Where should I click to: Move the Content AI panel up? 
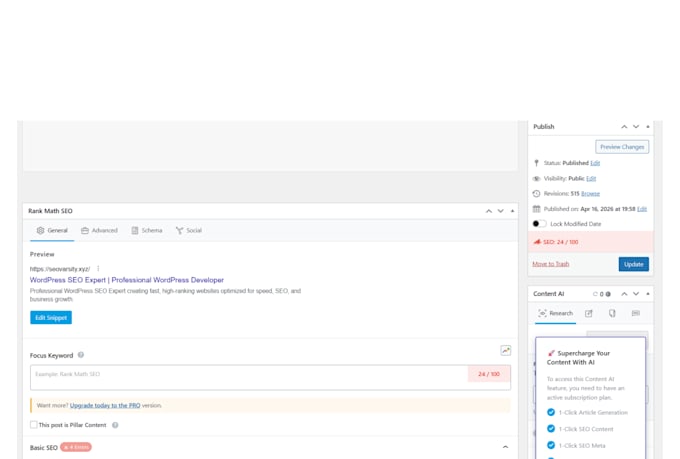pos(624,294)
